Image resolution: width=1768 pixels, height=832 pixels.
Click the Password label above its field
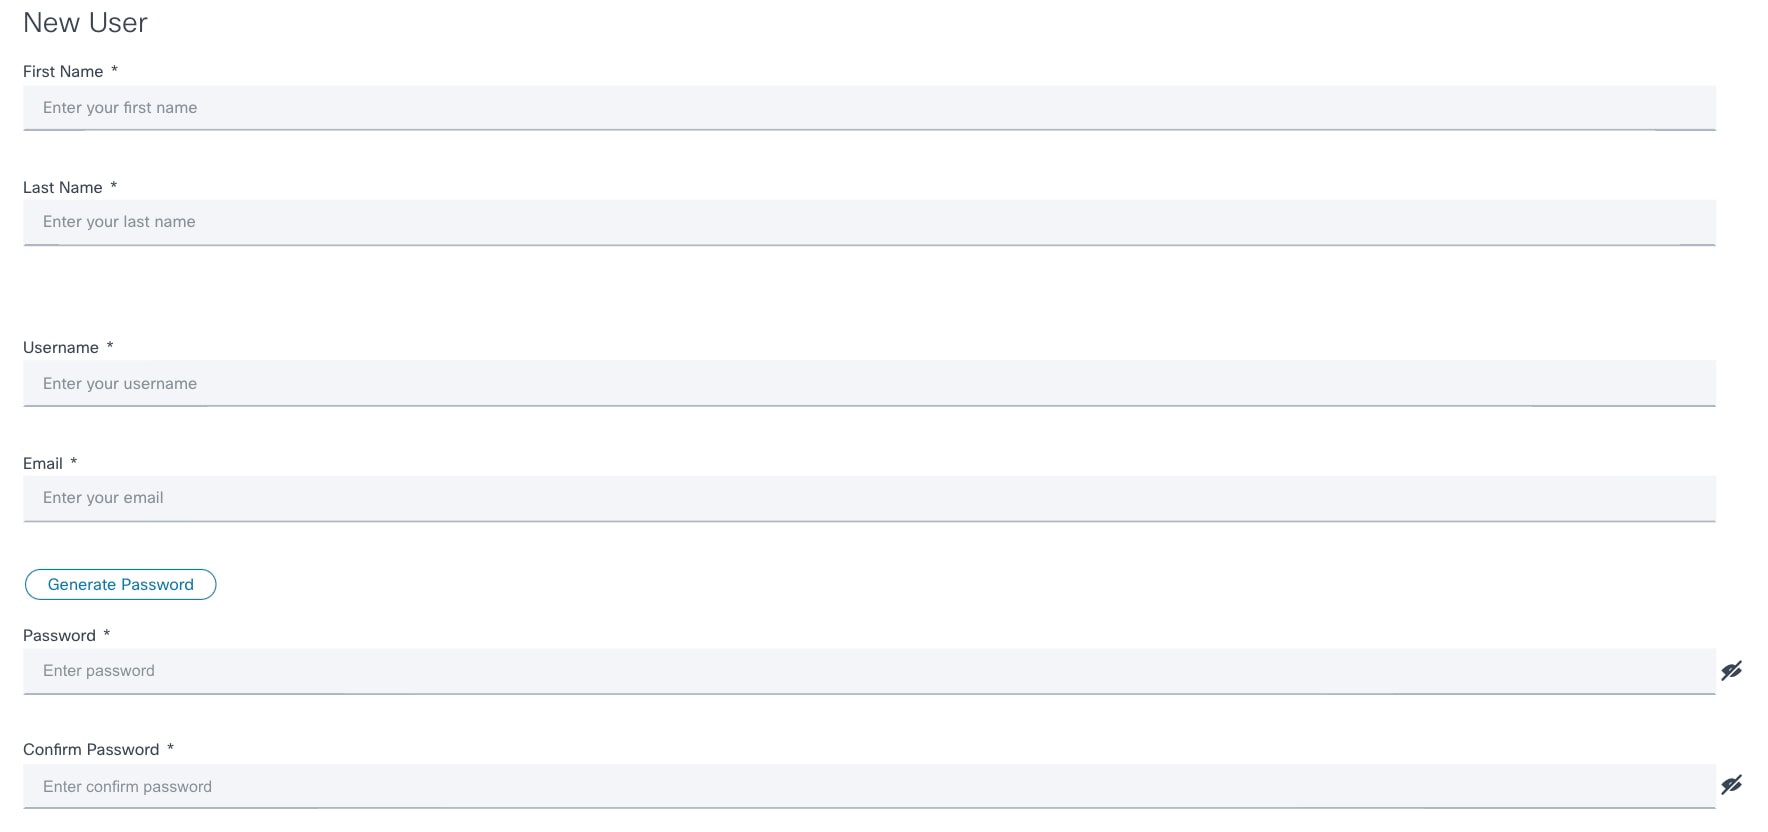[59, 636]
